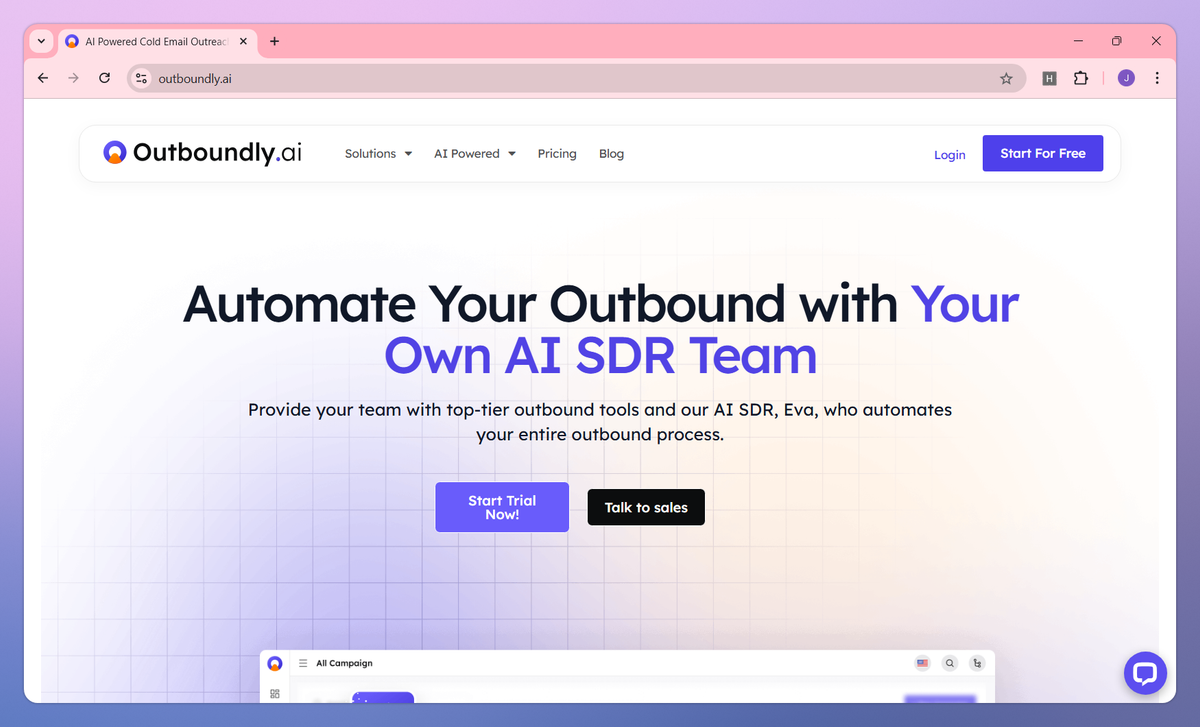
Task: Open the live chat widget
Action: click(x=1145, y=673)
